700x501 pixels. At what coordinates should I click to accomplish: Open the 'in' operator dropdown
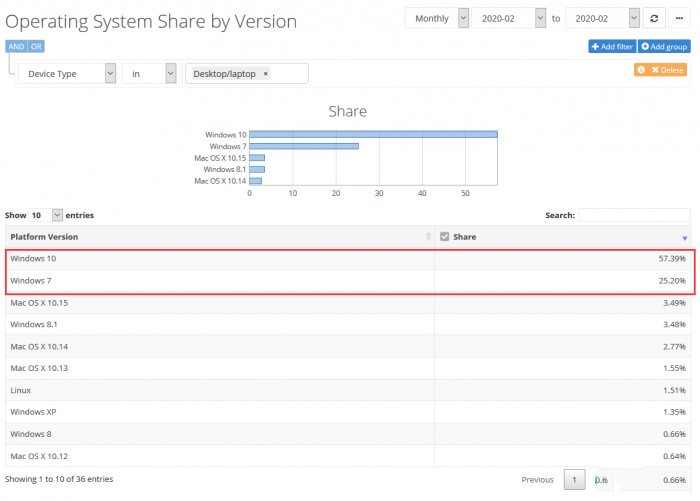pyautogui.click(x=149, y=74)
